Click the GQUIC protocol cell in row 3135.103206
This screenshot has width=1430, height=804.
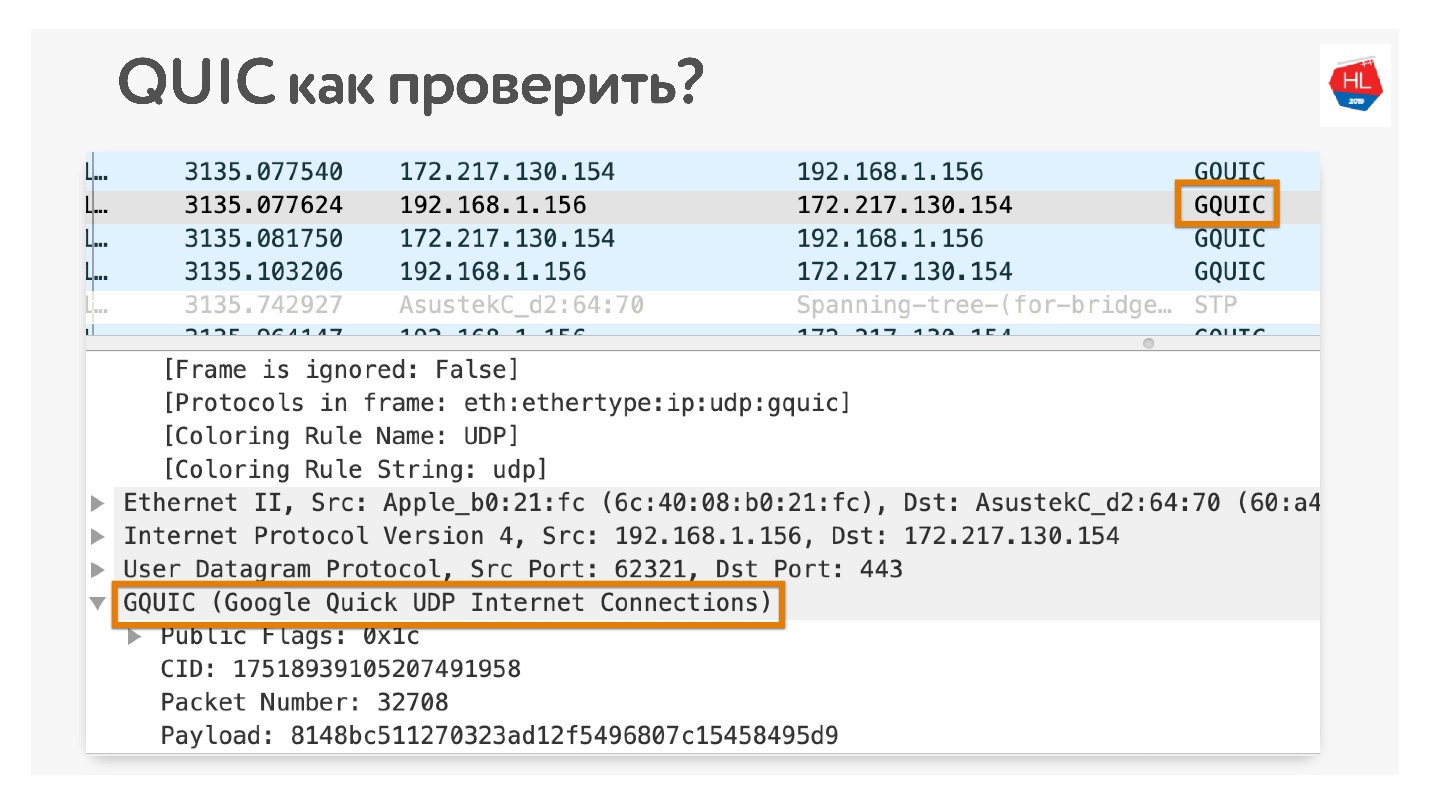1230,272
